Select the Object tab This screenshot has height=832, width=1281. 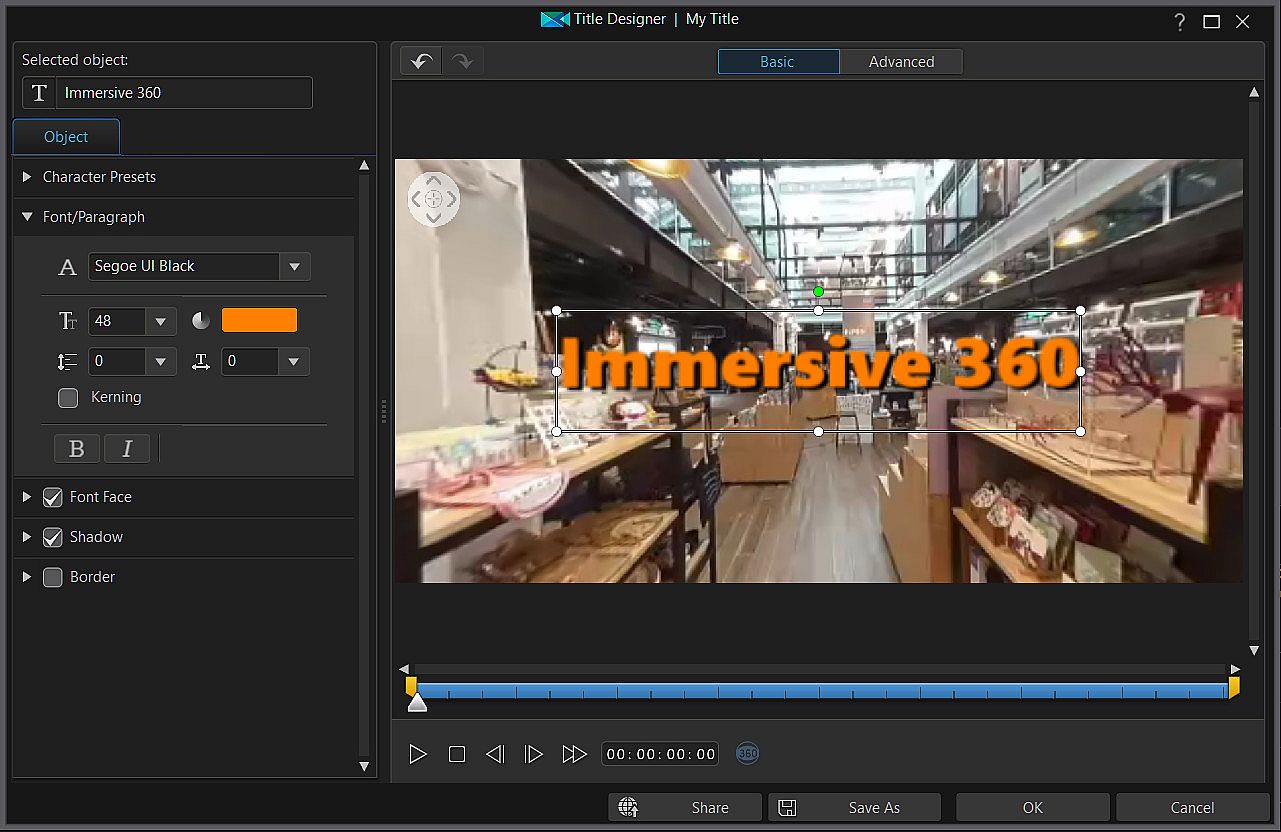pos(66,137)
